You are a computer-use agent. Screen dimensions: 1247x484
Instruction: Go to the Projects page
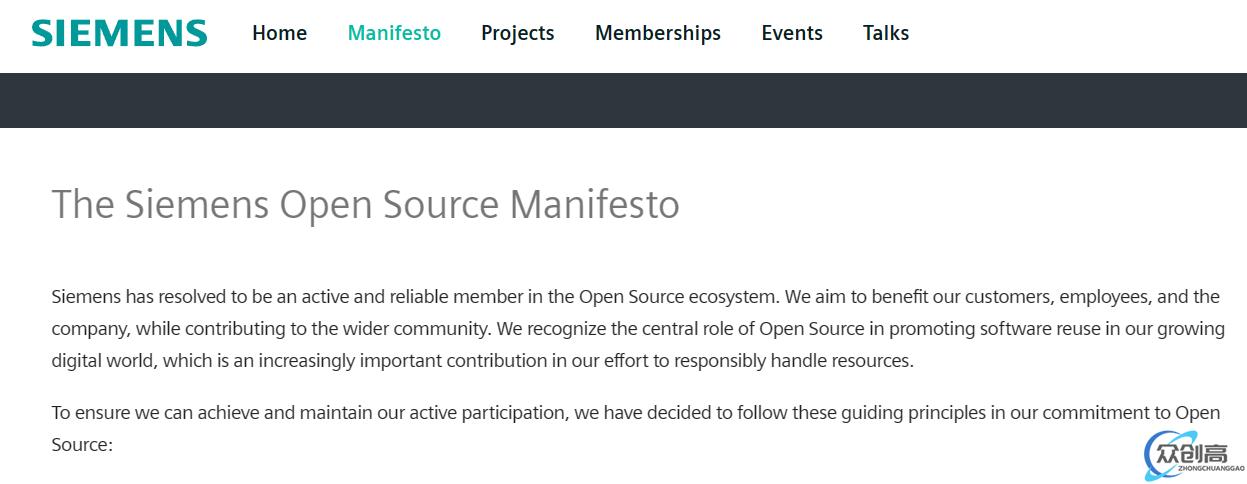click(517, 33)
